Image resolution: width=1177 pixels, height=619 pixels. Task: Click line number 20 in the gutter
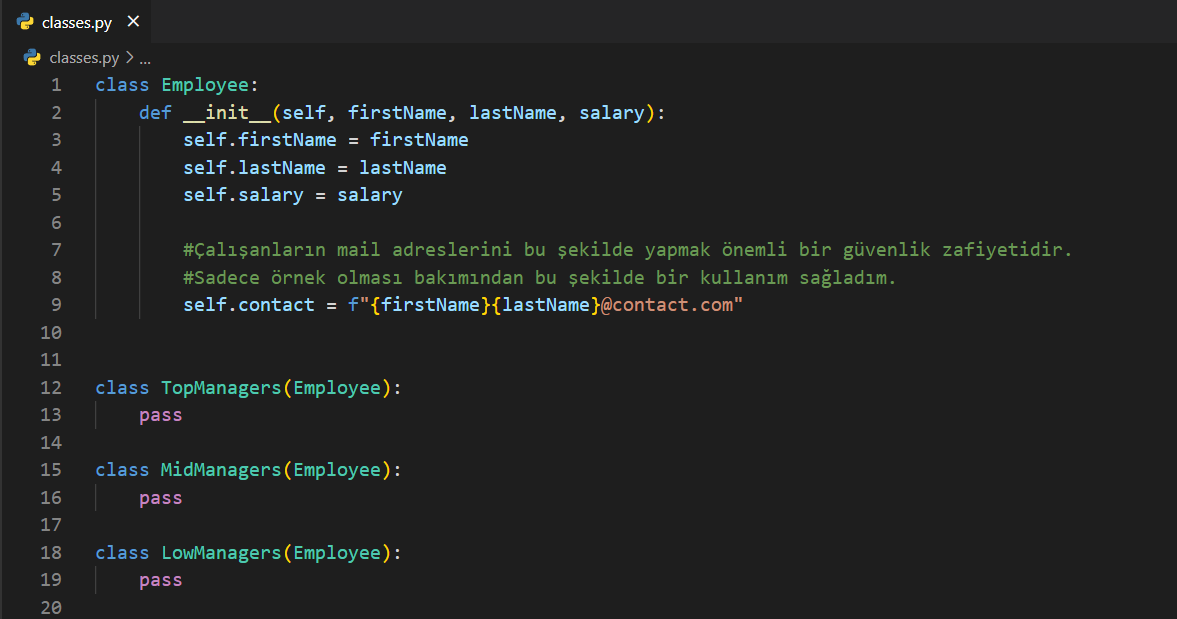[51, 607]
